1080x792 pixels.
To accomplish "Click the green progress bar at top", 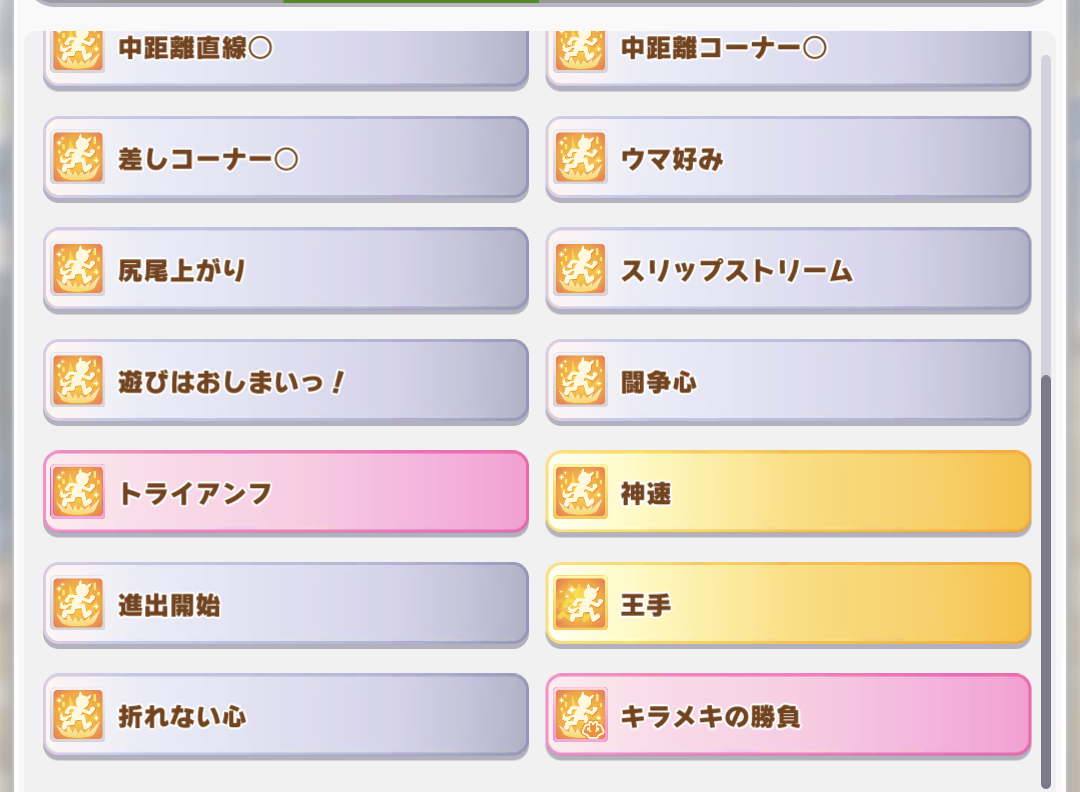I will pos(411,1).
